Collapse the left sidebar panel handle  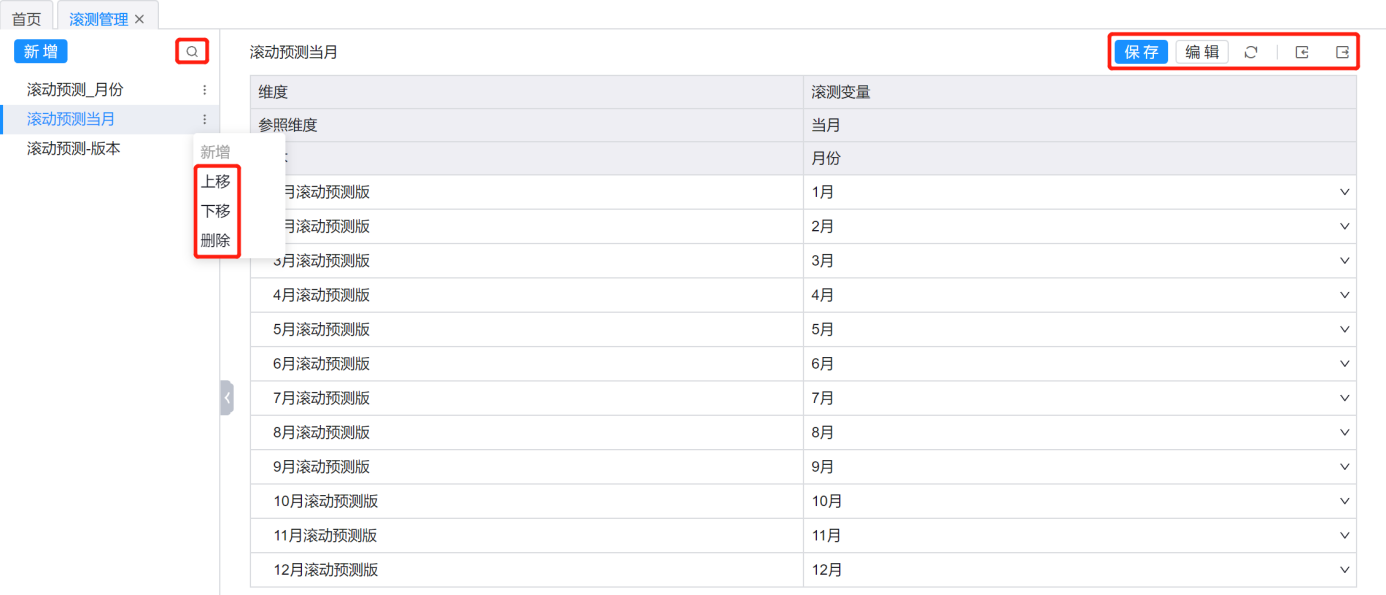click(x=227, y=397)
